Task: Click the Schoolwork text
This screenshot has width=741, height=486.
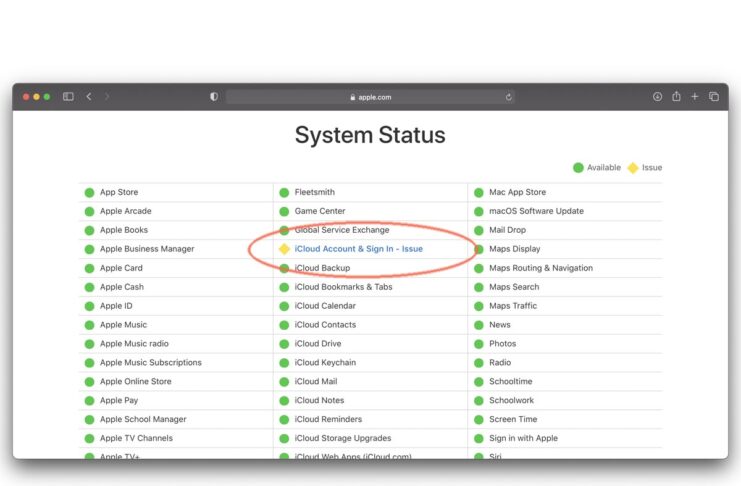Action: (x=511, y=400)
